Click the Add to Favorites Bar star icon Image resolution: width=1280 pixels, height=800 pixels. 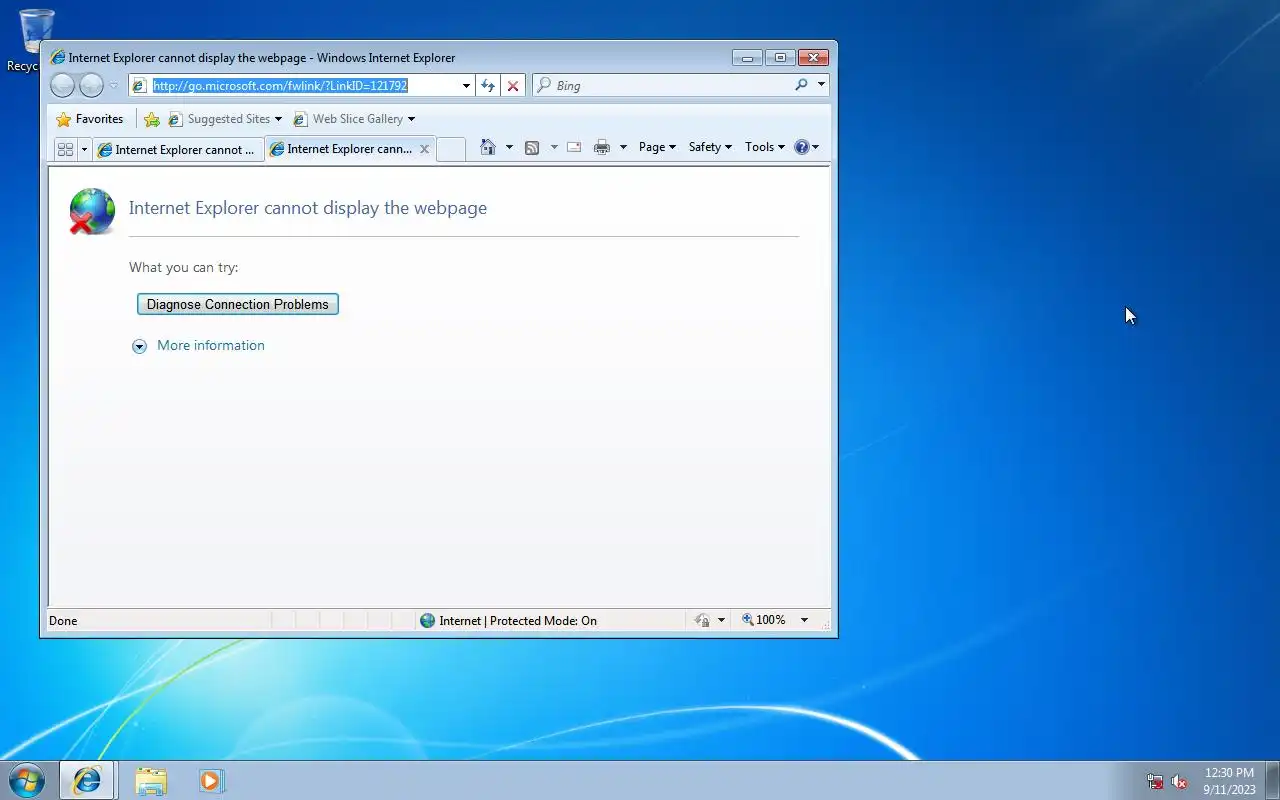[152, 119]
